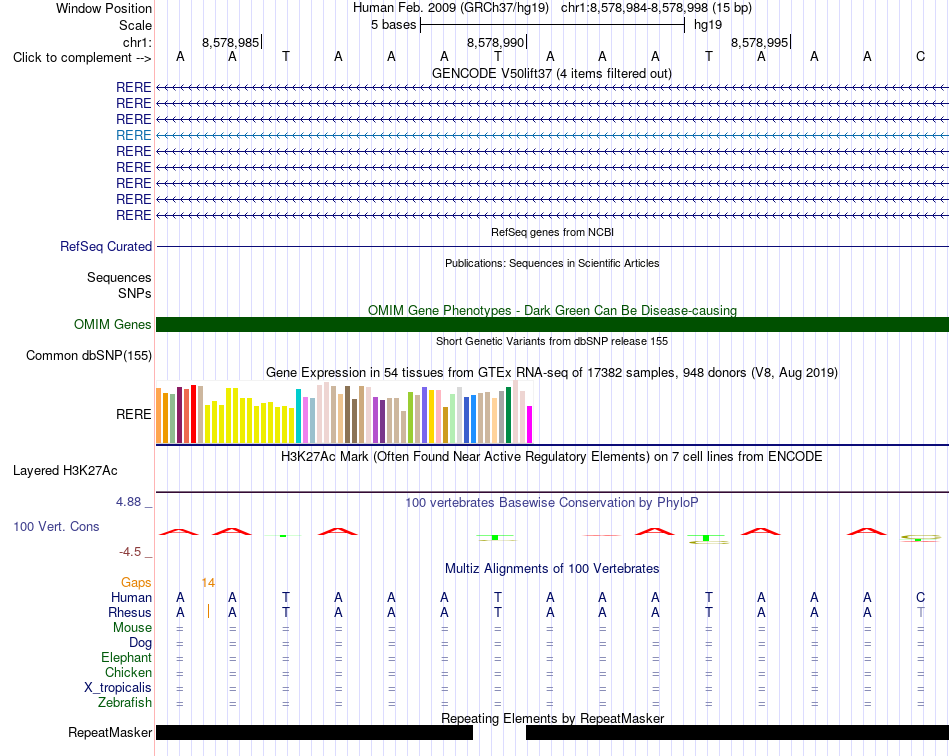Click the Dog alignment row label
The height and width of the screenshot is (756, 950).
[140, 643]
